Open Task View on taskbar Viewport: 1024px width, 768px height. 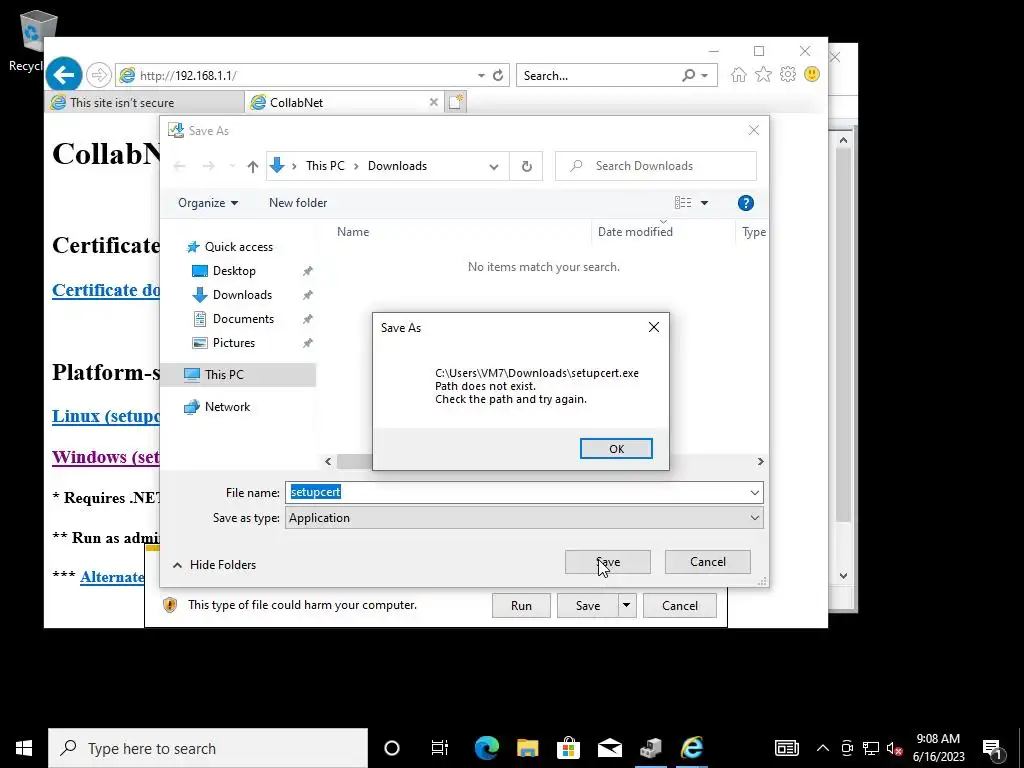[440, 748]
